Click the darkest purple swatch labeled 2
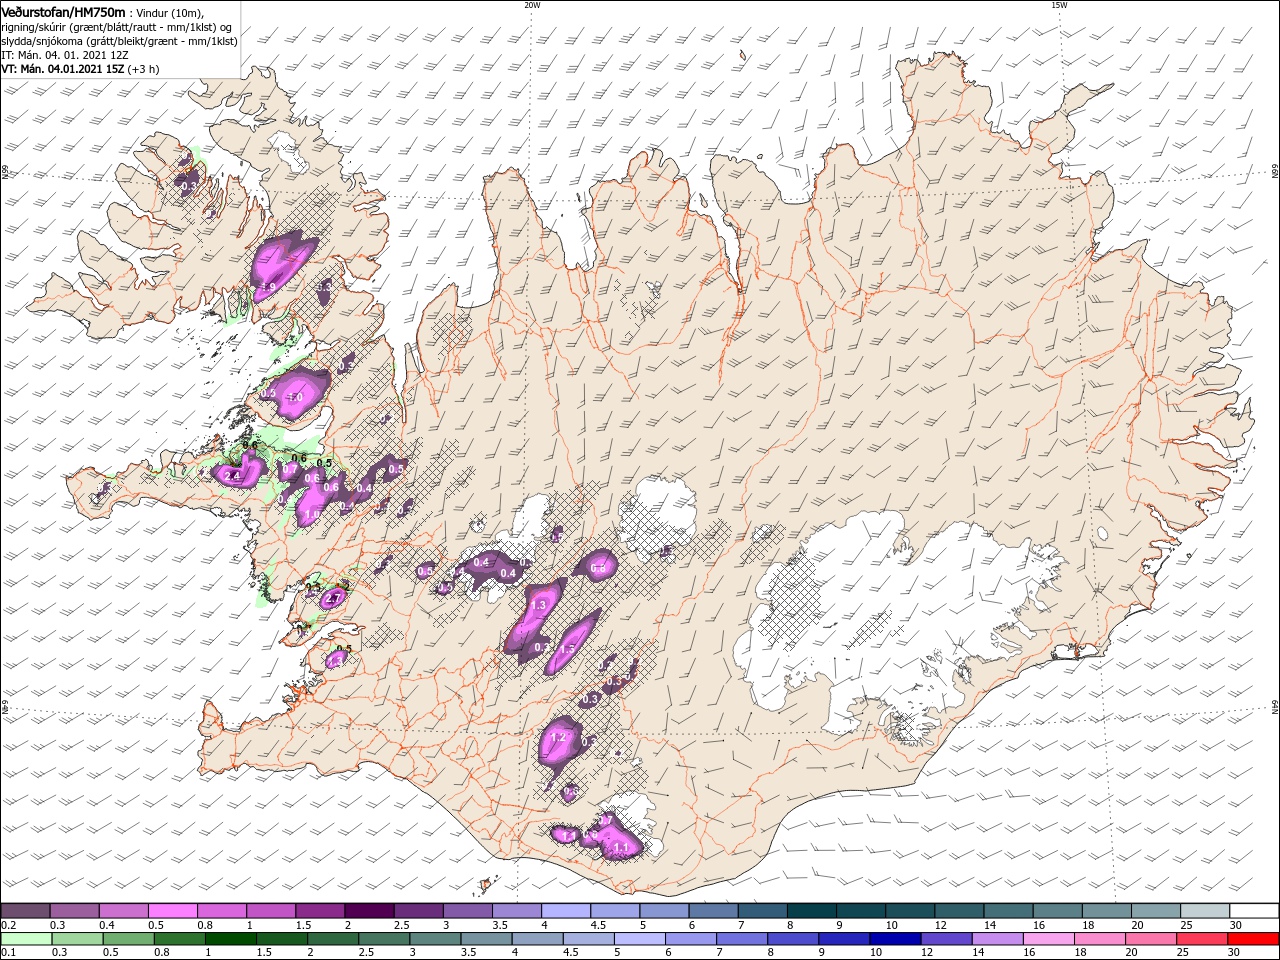 coord(368,910)
